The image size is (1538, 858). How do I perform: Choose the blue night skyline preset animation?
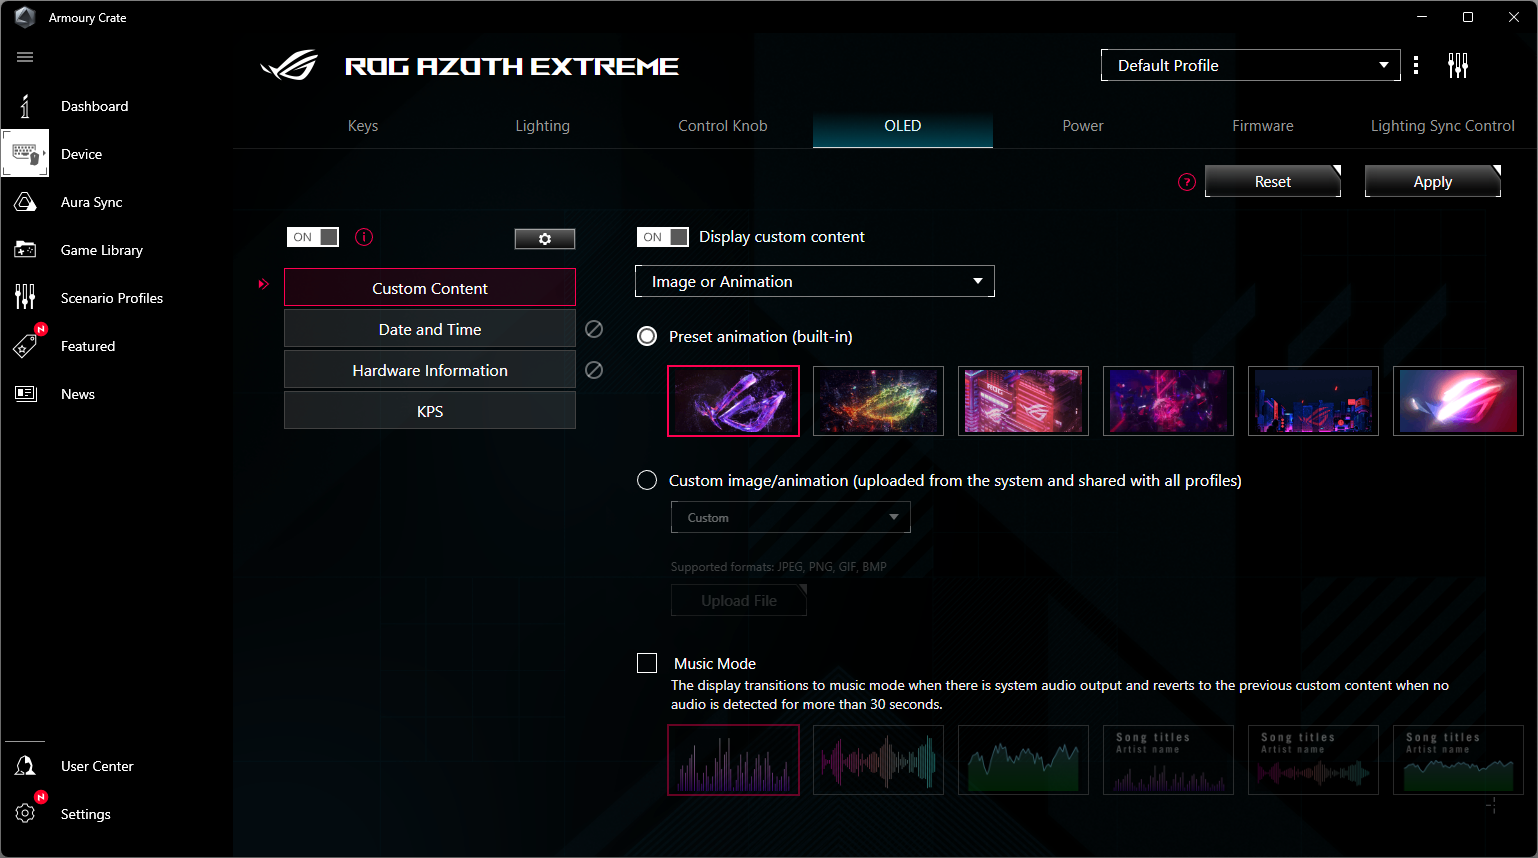coord(1313,401)
